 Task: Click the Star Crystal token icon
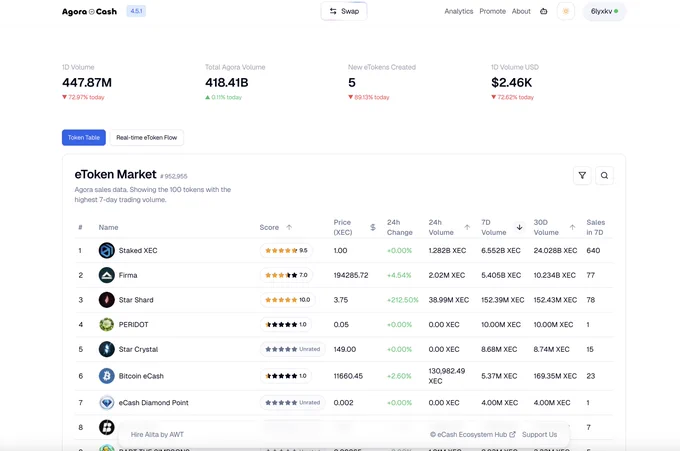tap(107, 349)
